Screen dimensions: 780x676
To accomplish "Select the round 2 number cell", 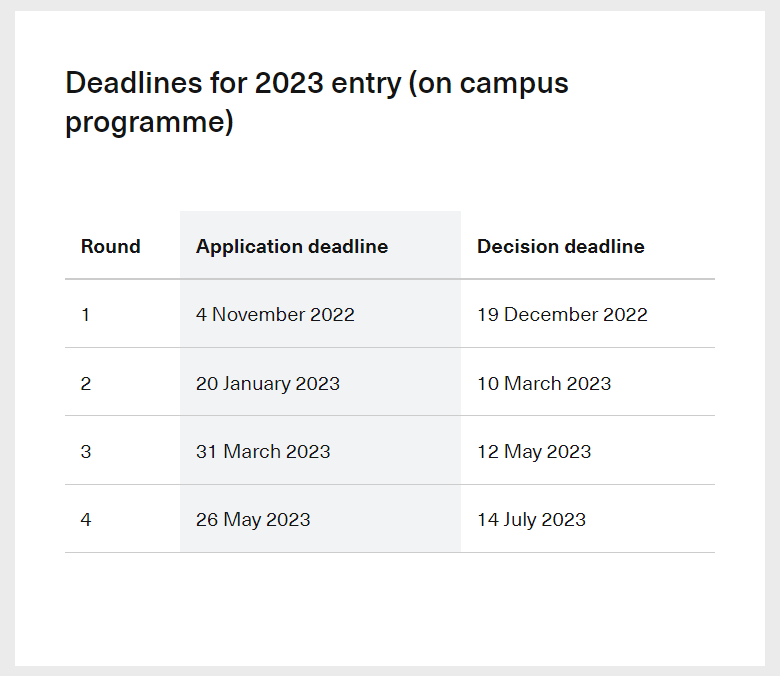I will (x=86, y=383).
